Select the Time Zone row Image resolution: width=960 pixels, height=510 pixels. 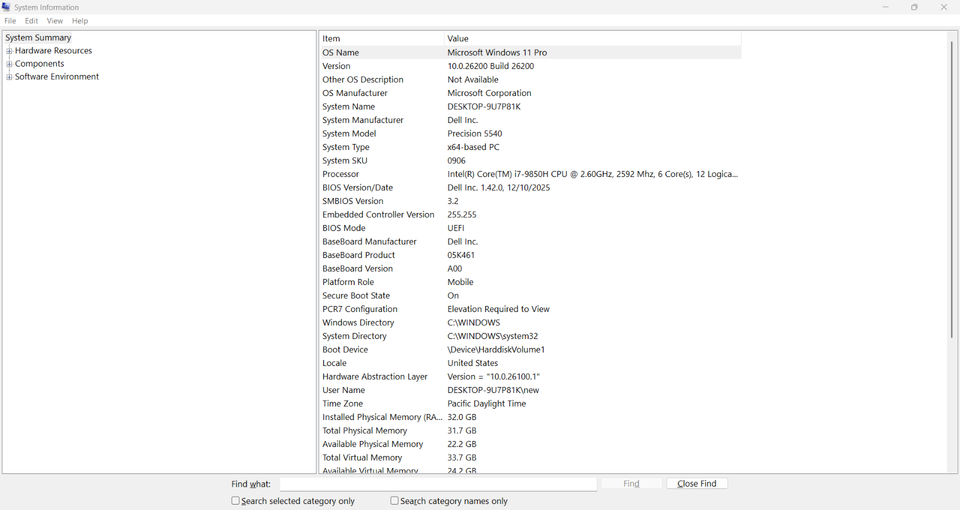(530, 403)
